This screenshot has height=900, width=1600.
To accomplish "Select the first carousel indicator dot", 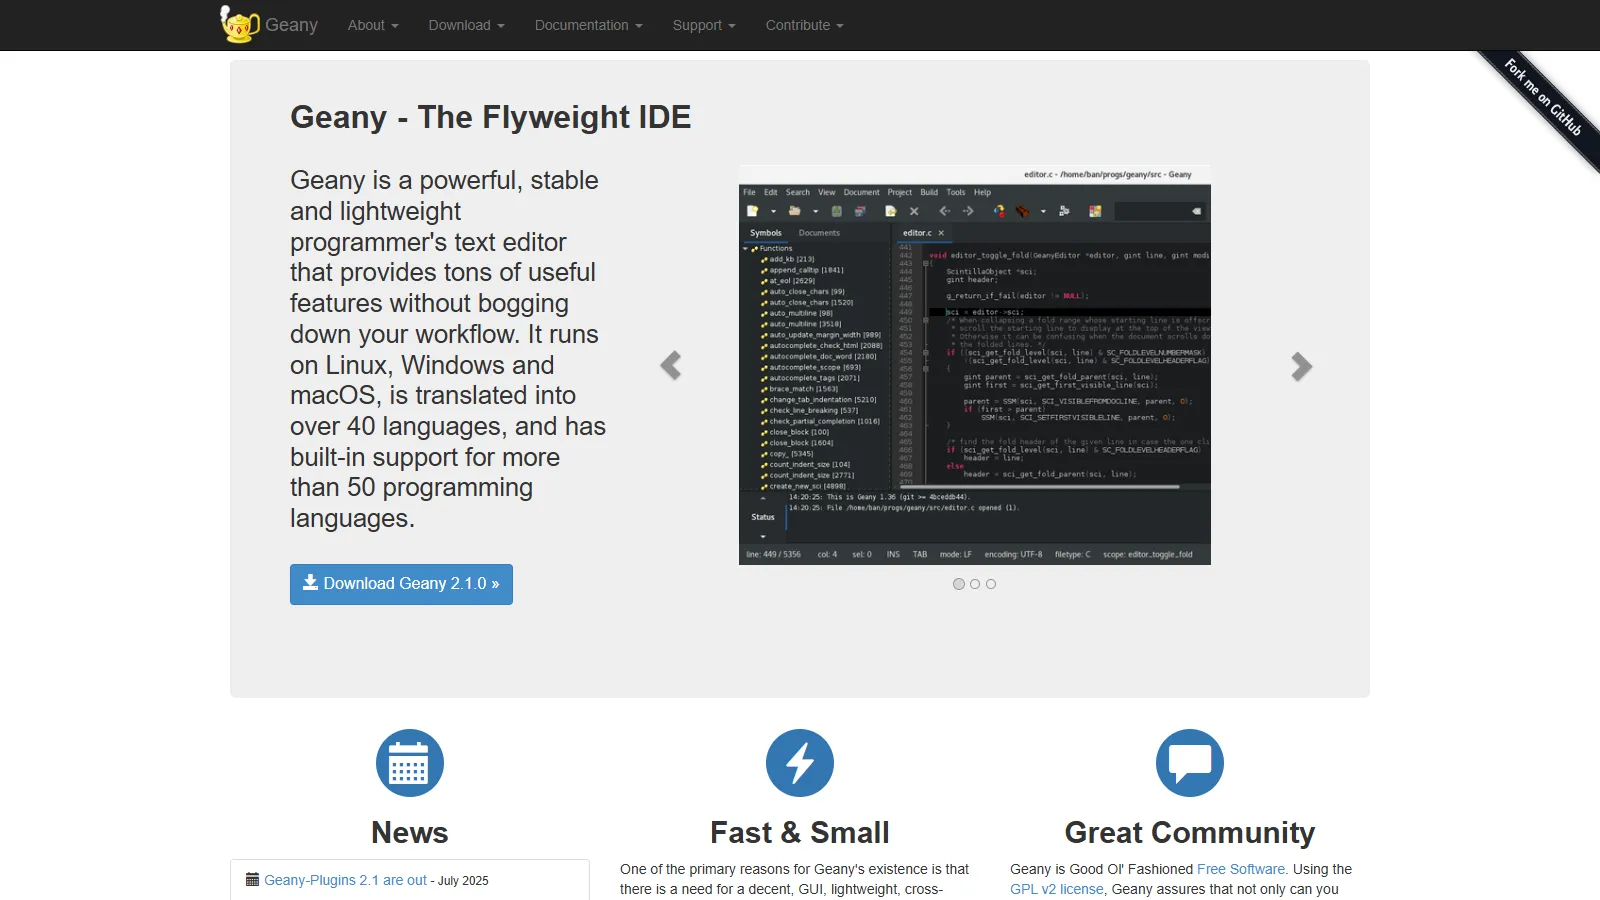I will [959, 584].
